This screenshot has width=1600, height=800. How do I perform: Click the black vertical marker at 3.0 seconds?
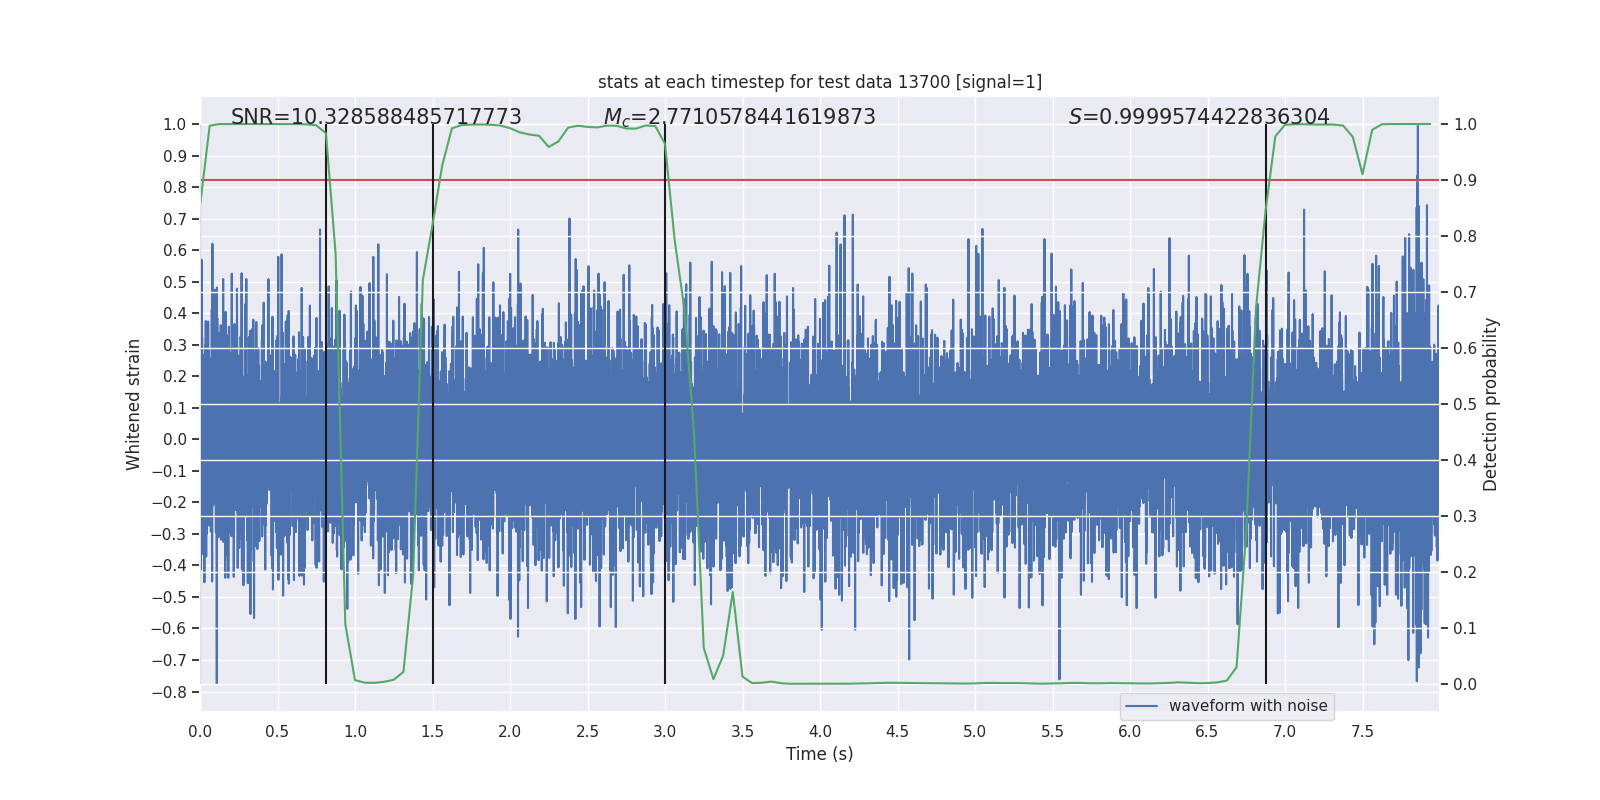coord(665,404)
